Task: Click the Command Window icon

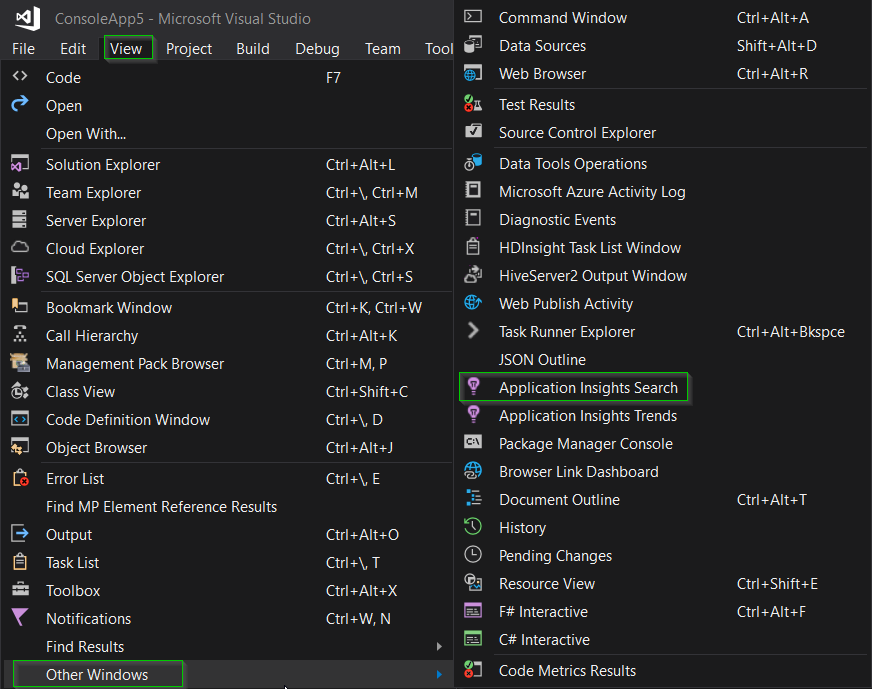Action: (473, 16)
